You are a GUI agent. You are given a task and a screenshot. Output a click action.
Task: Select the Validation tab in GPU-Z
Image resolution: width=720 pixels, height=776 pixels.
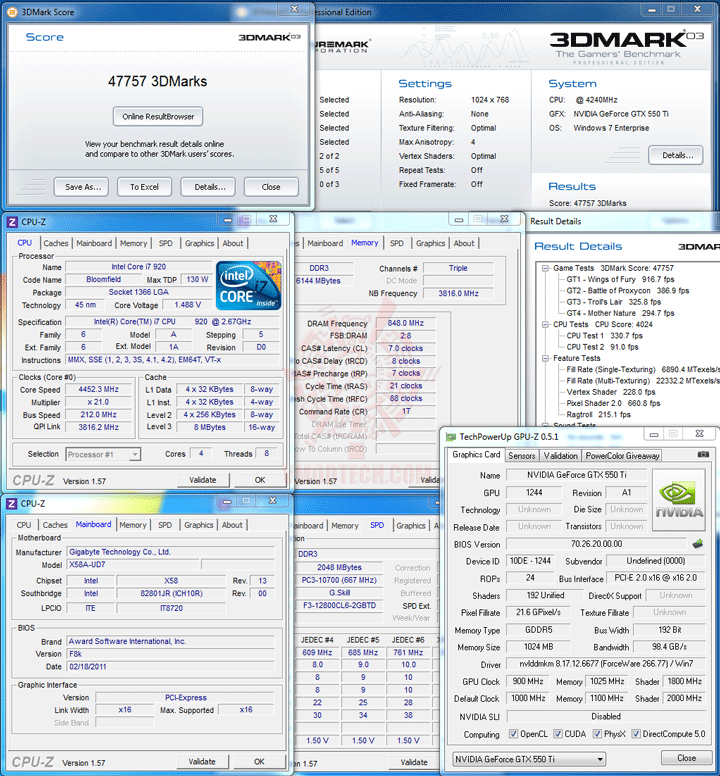click(560, 456)
